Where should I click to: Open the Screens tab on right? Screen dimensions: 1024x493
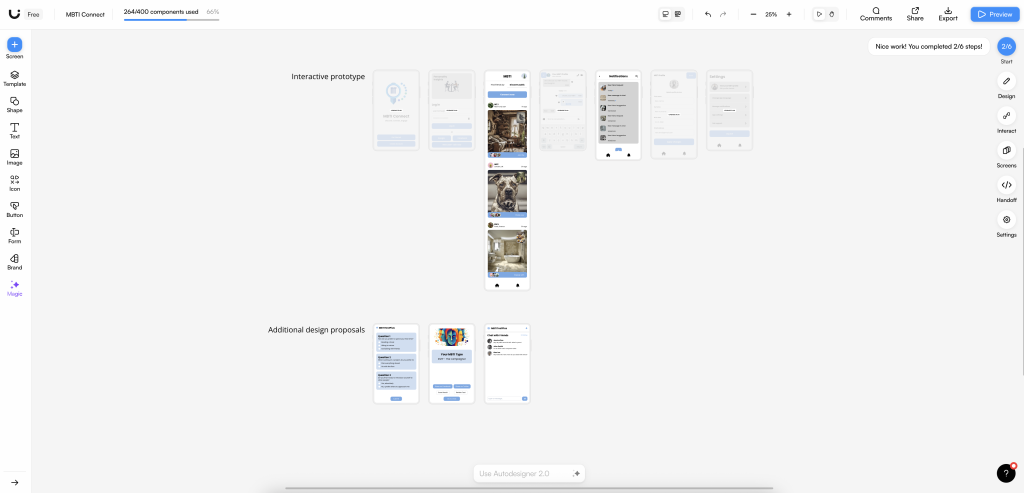point(1006,152)
